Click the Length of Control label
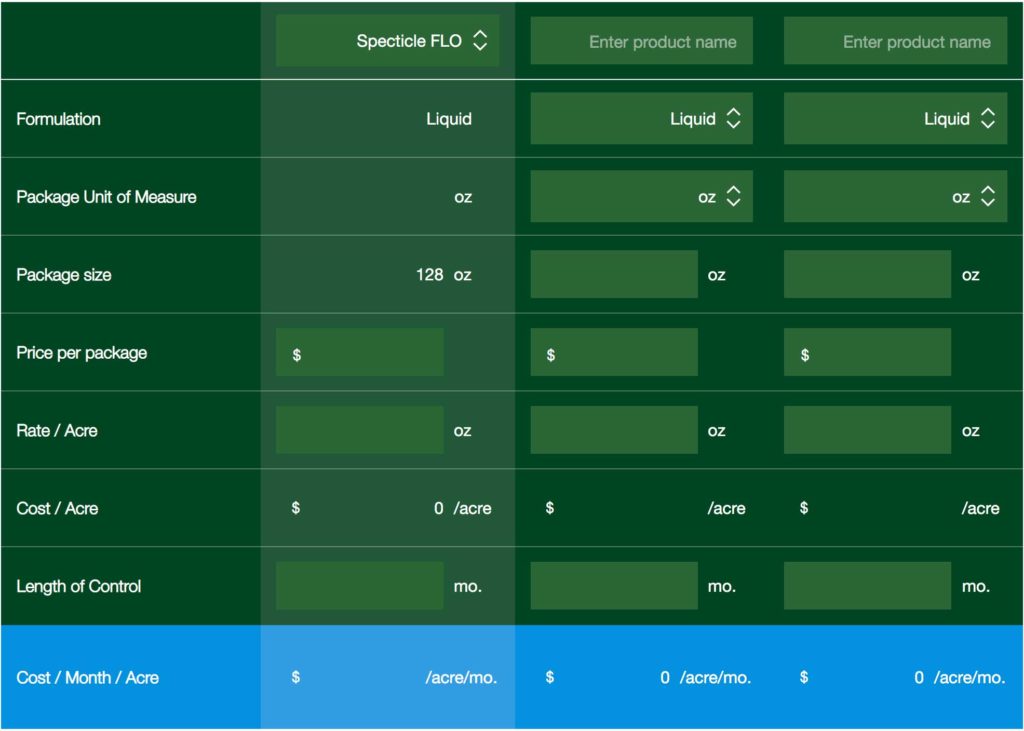Screen dimensions: 1024x731 pyautogui.click(x=79, y=586)
